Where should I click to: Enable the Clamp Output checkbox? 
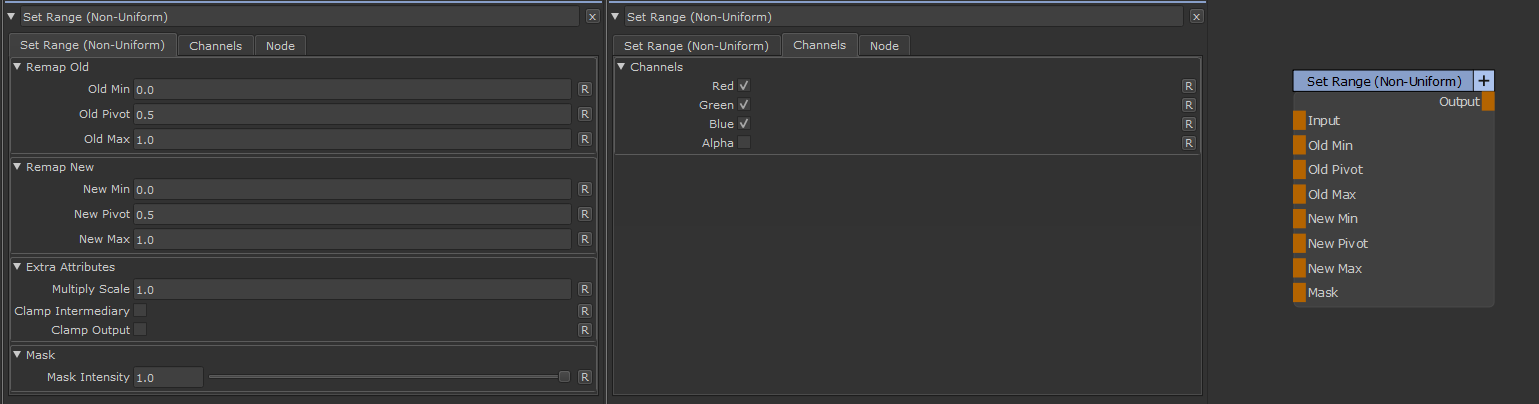coord(141,330)
